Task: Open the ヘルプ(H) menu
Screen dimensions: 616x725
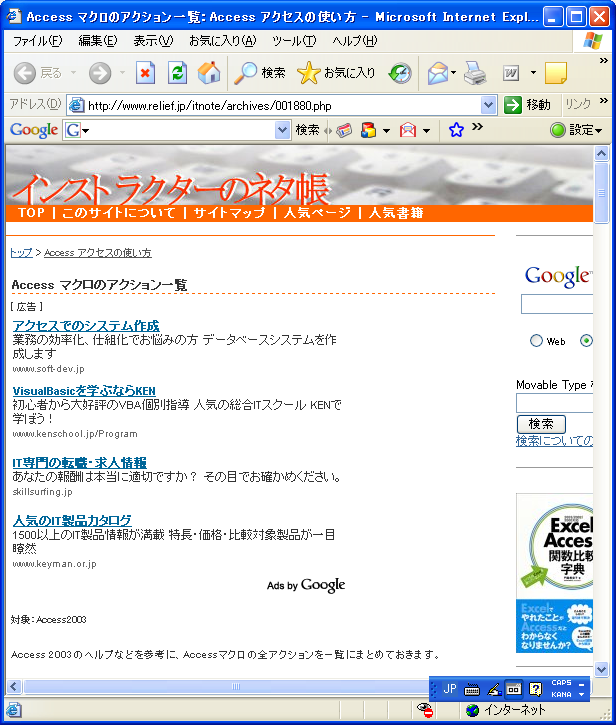Action: pyautogui.click(x=355, y=41)
